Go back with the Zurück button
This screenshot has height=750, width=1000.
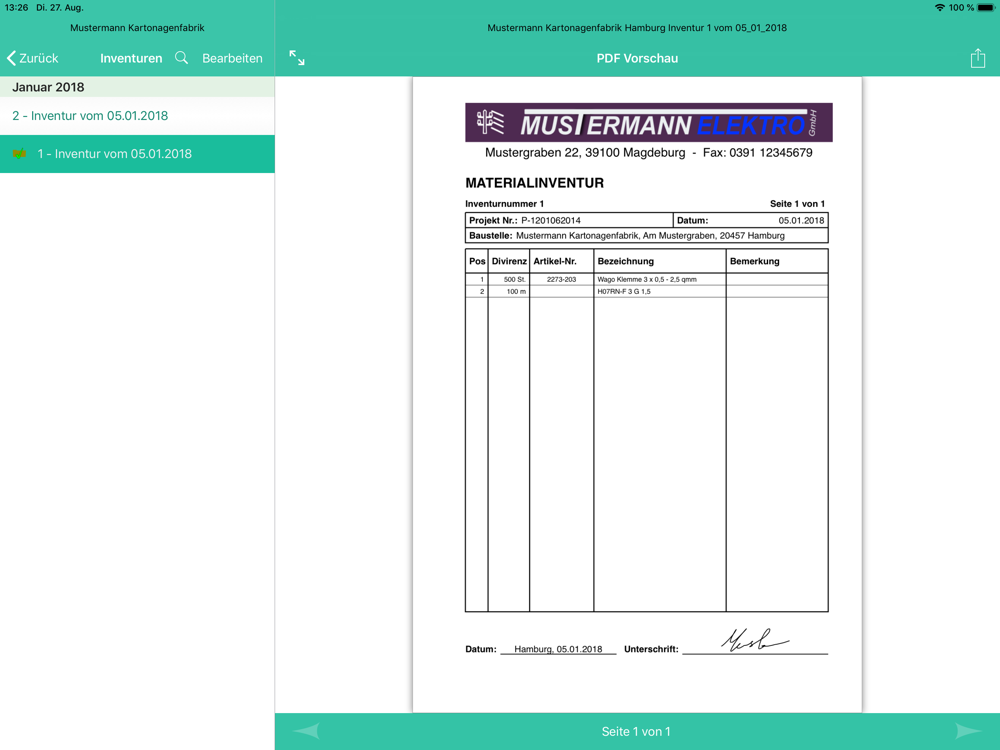(x=33, y=58)
